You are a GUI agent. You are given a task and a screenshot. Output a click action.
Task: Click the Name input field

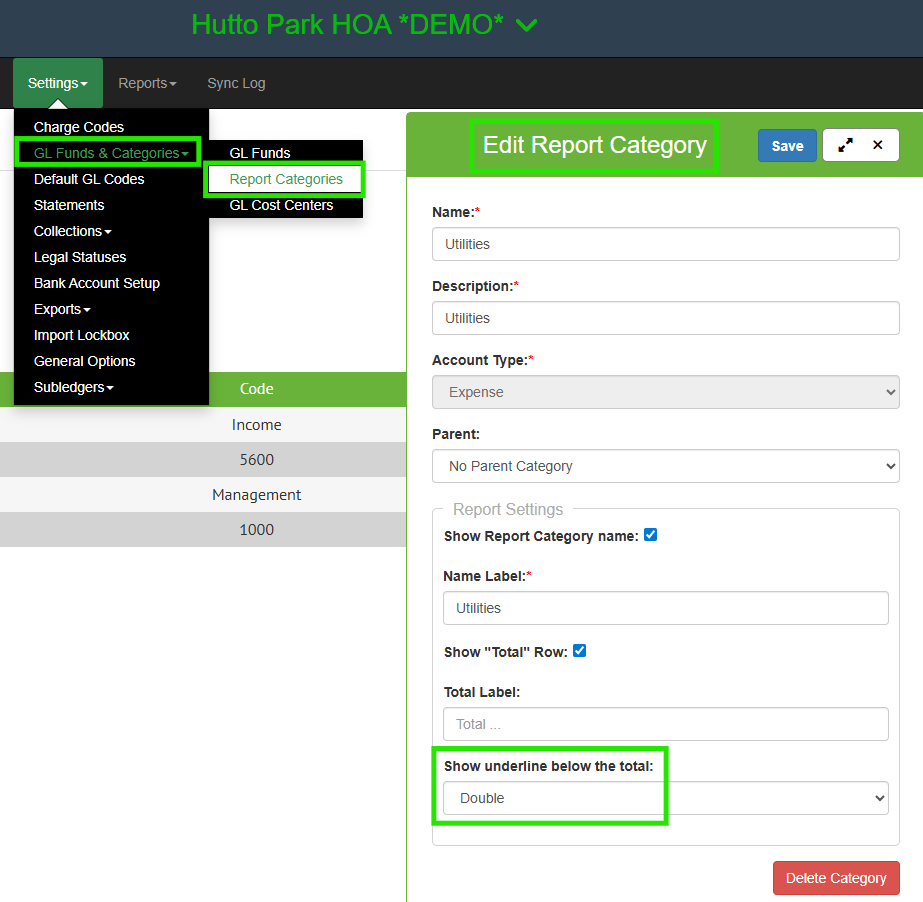[x=665, y=244]
